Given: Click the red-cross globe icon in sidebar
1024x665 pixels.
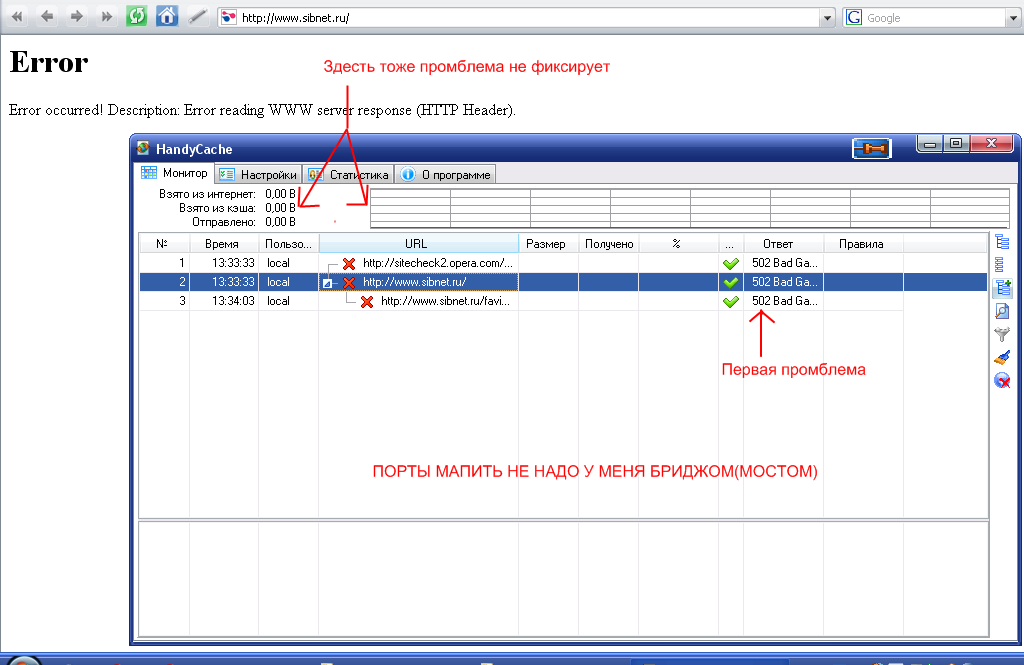Looking at the screenshot, I should [1002, 381].
